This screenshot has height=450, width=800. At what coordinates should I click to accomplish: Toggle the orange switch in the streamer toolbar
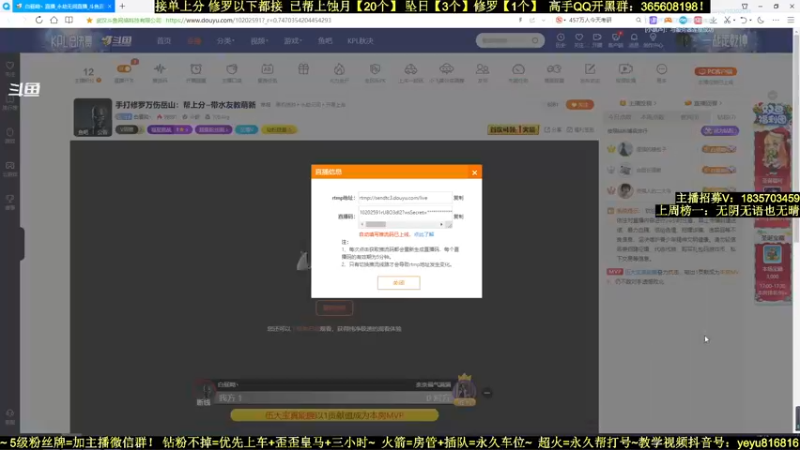(124, 69)
